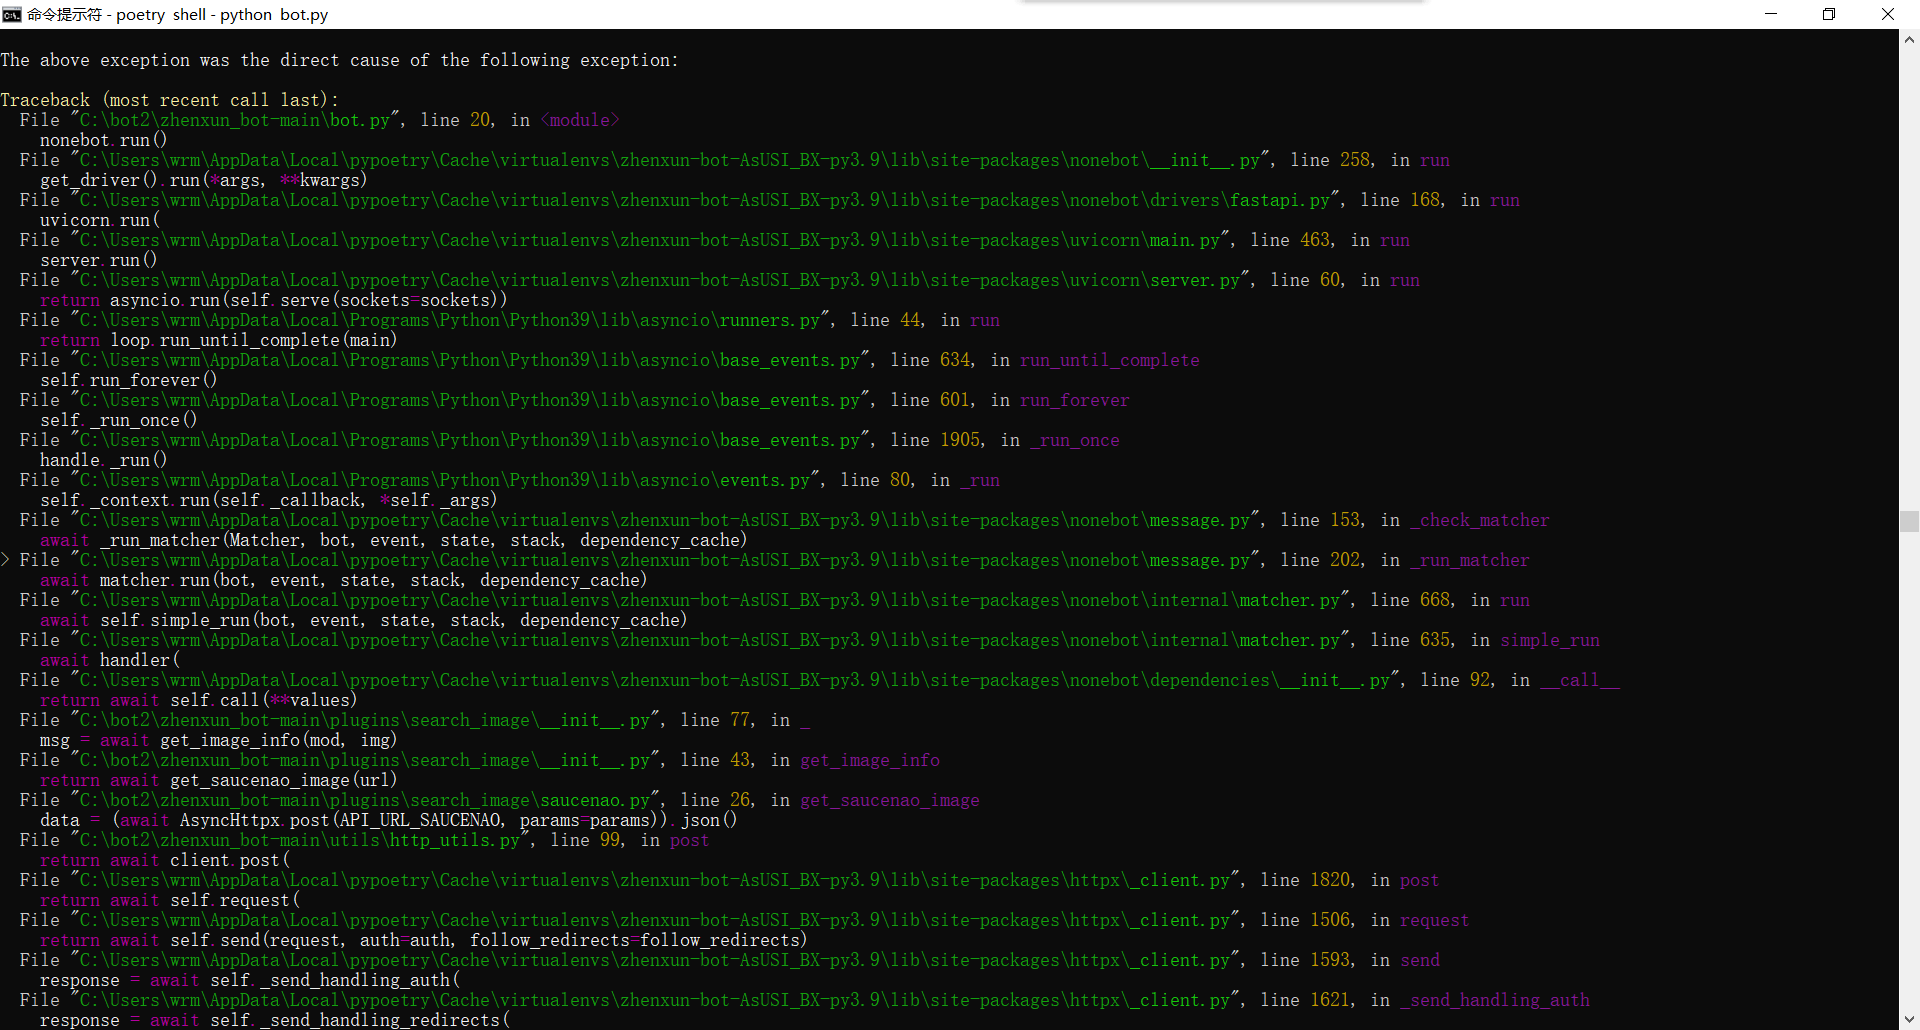Viewport: 1920px width, 1030px height.
Task: Click the search_image __init__.py line 77 entry
Action: [414, 720]
